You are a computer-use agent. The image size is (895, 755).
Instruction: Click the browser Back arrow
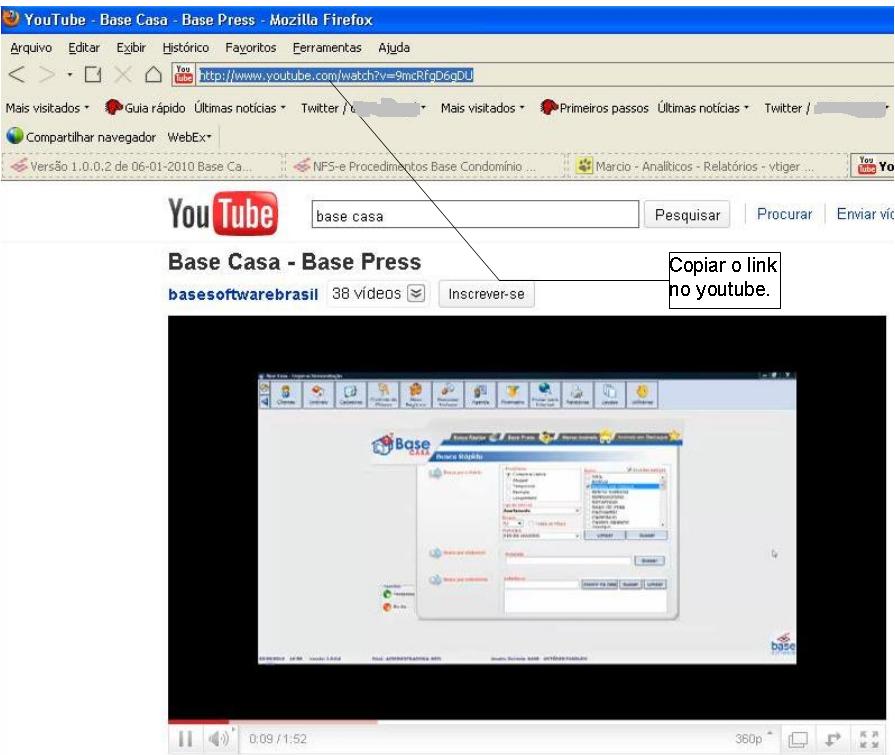tap(17, 75)
